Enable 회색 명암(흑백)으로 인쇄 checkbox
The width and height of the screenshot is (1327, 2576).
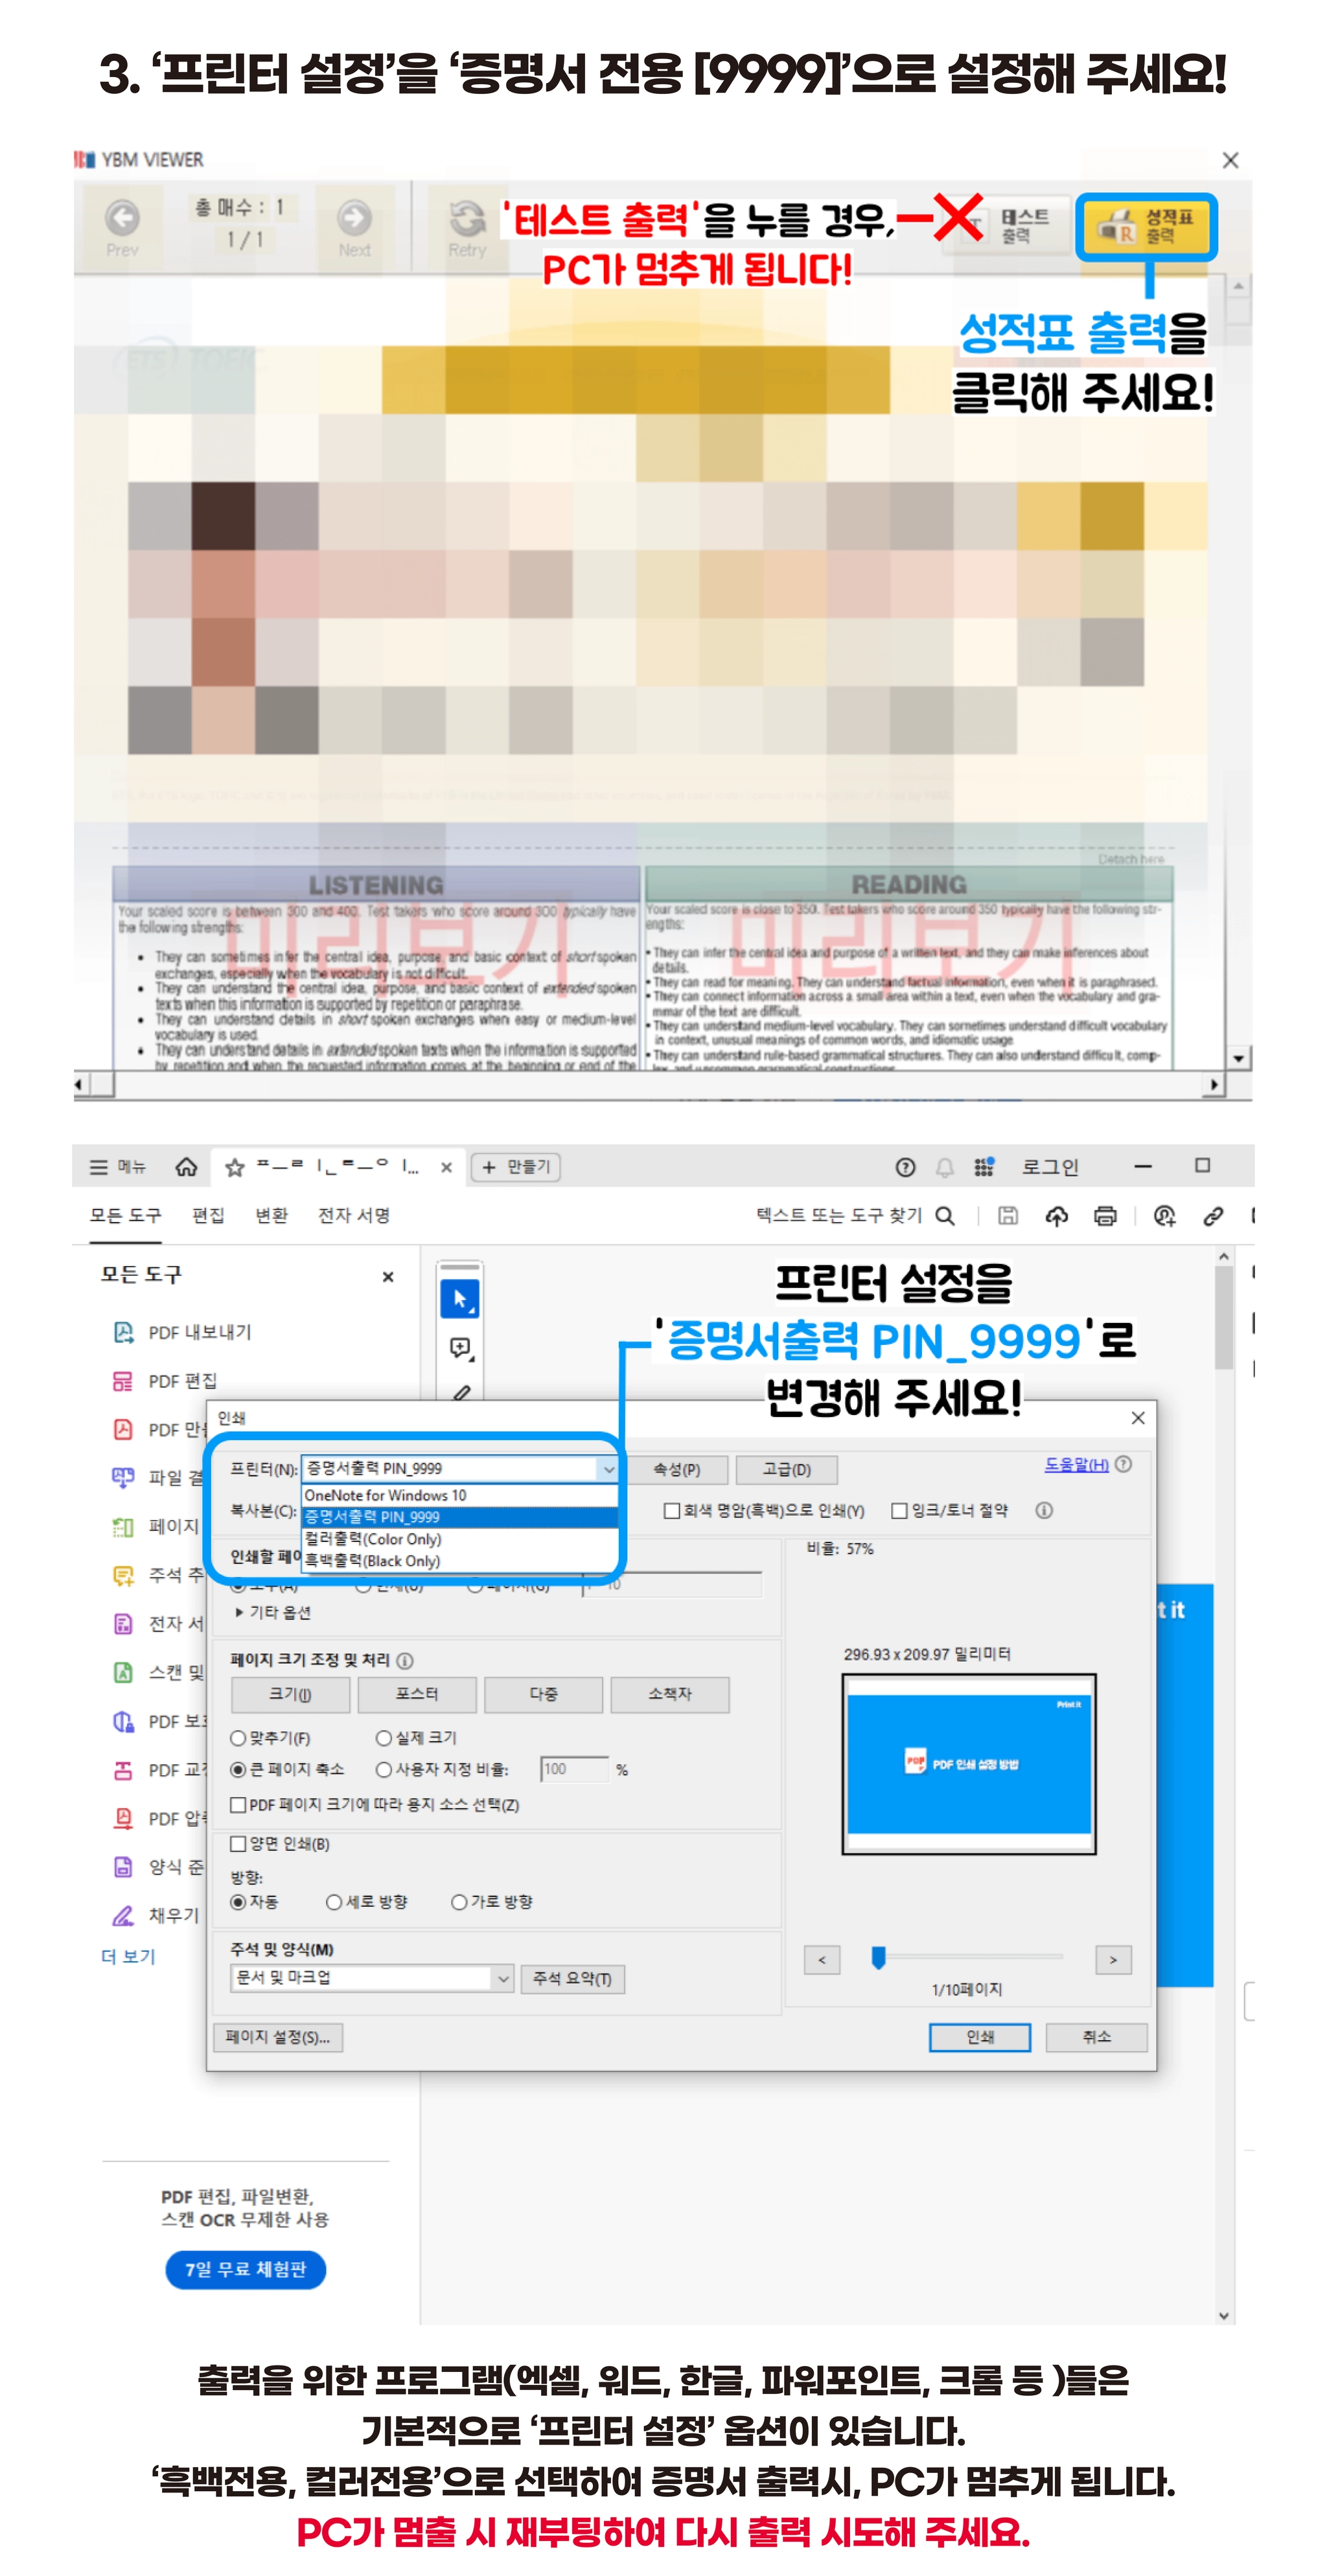672,1511
